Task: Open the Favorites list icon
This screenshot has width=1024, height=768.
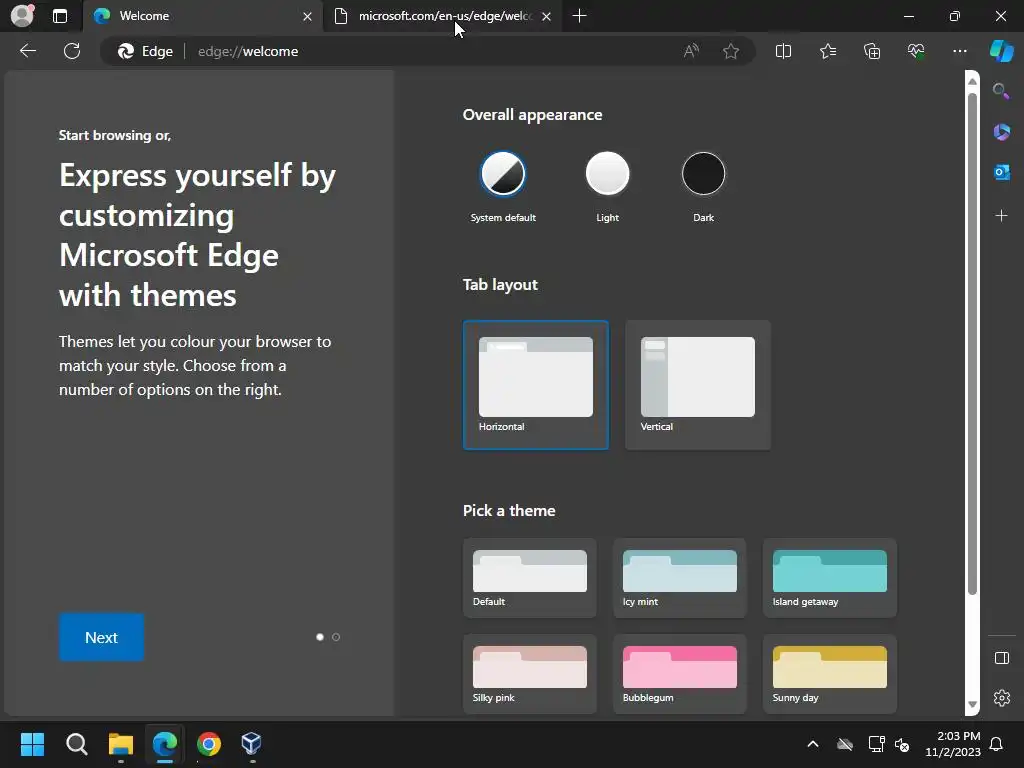Action: coord(828,51)
